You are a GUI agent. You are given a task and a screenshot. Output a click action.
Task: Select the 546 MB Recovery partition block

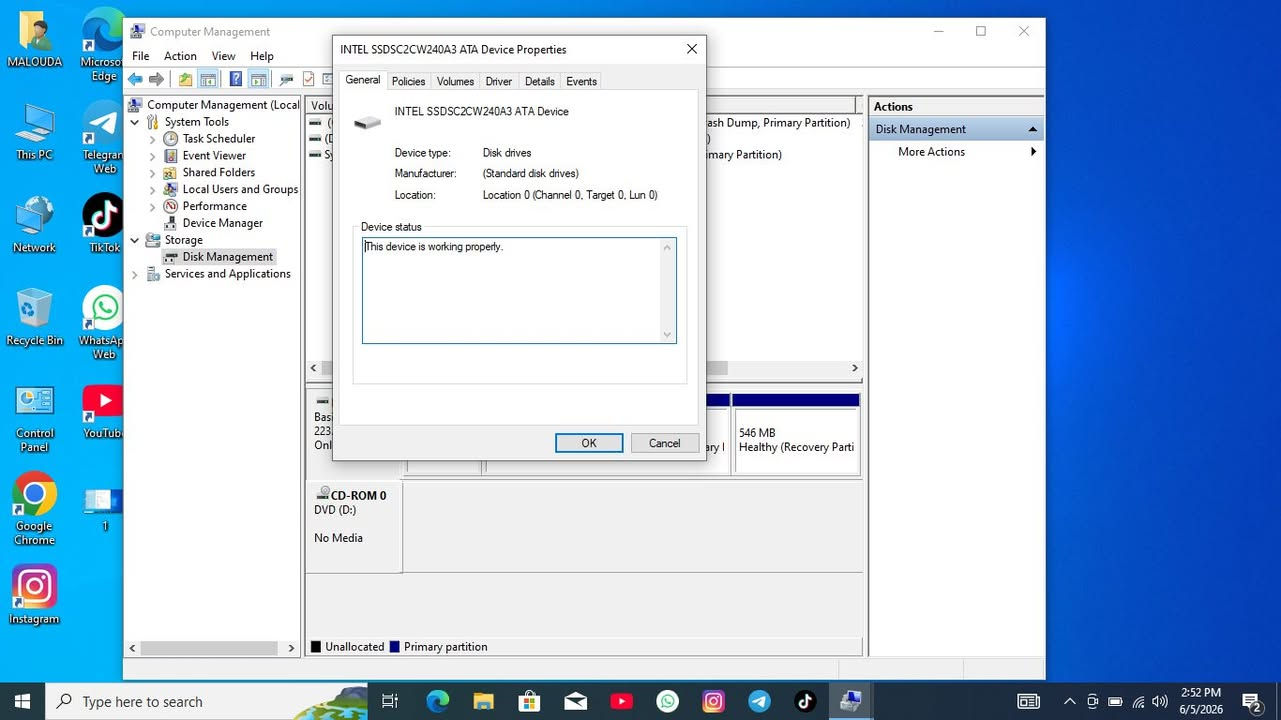(x=796, y=433)
